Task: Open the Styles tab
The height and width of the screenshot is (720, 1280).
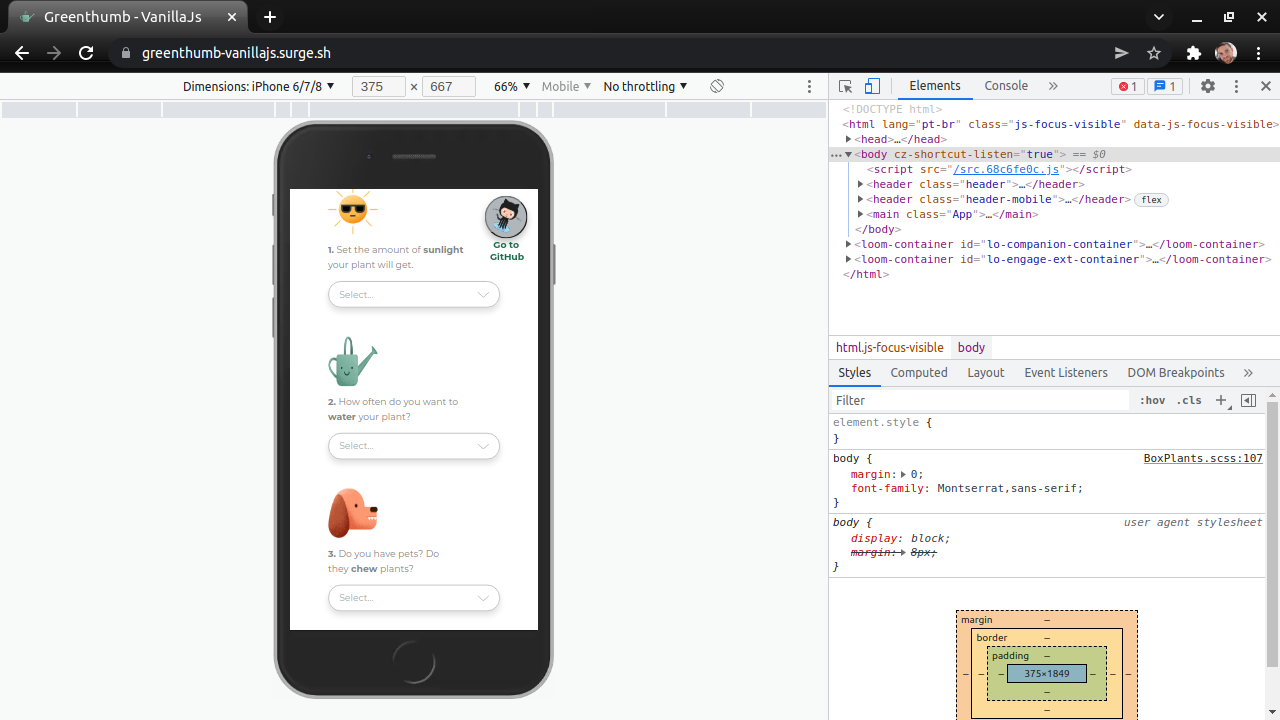Action: (854, 372)
